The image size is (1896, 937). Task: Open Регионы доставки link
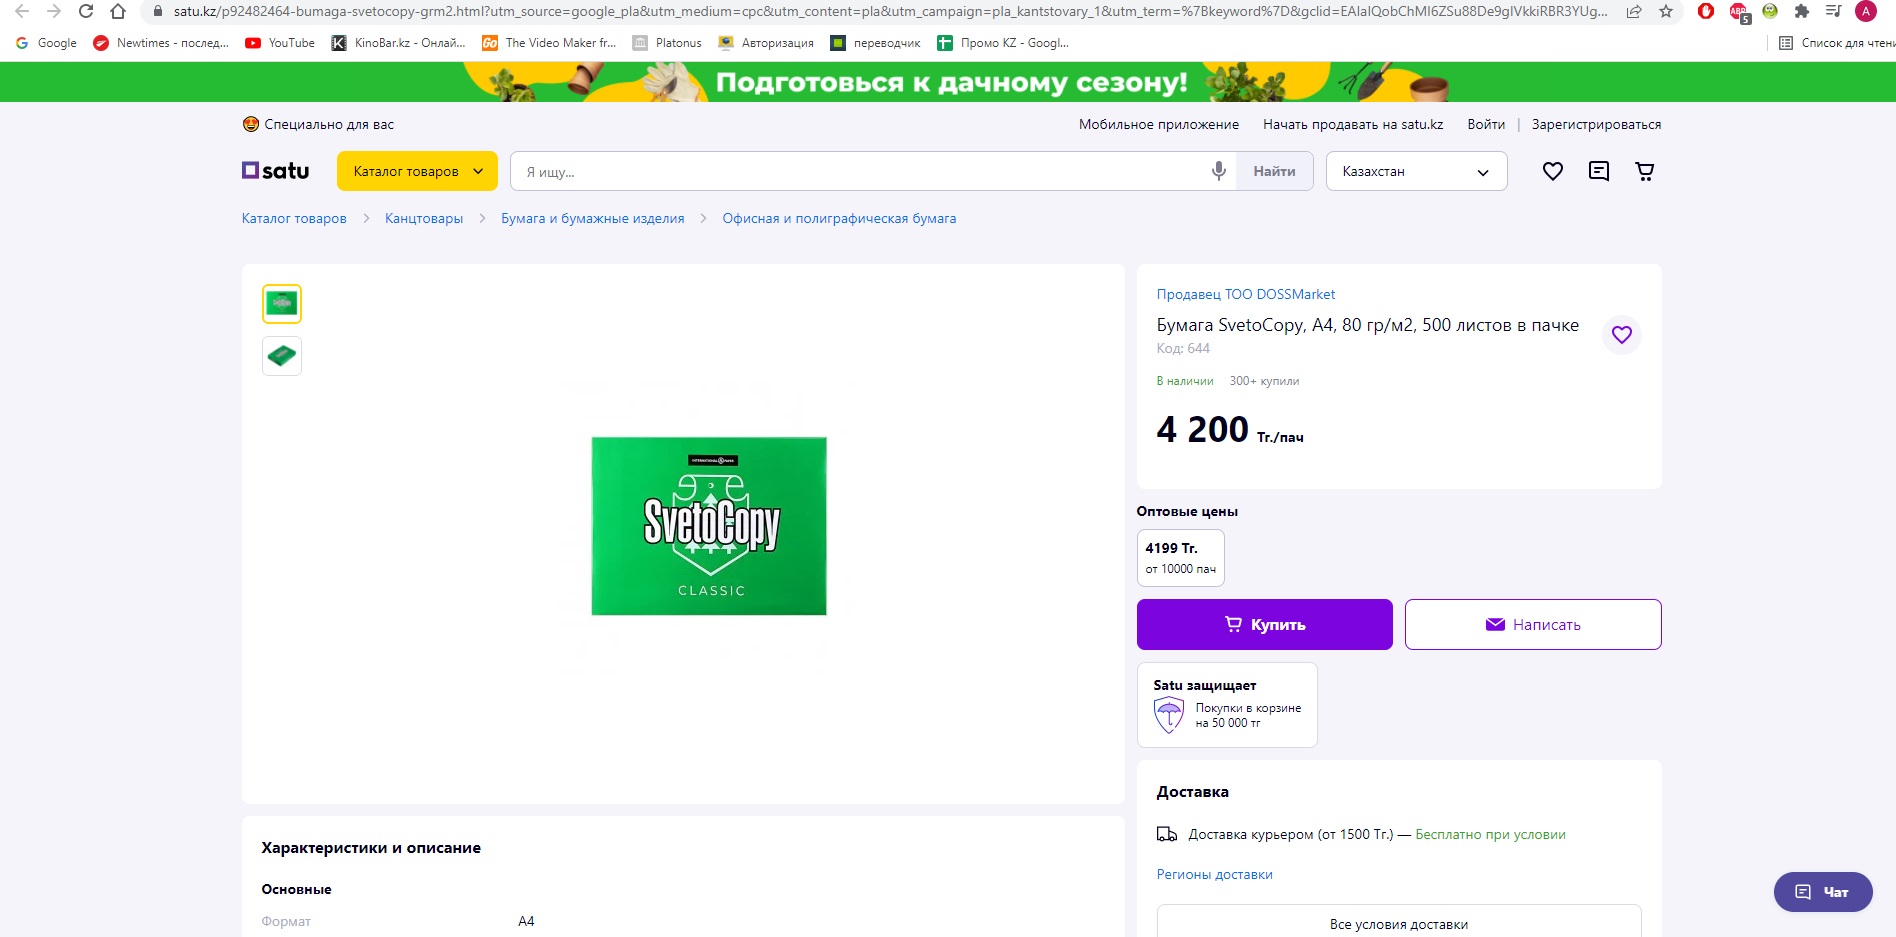[x=1215, y=874]
